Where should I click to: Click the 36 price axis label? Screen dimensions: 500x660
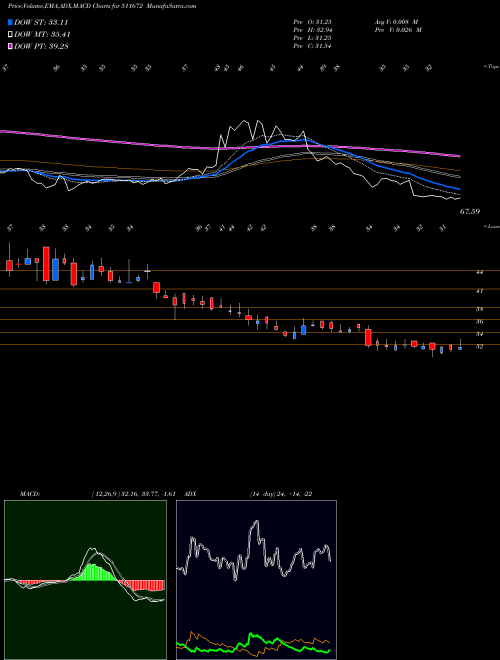479,322
